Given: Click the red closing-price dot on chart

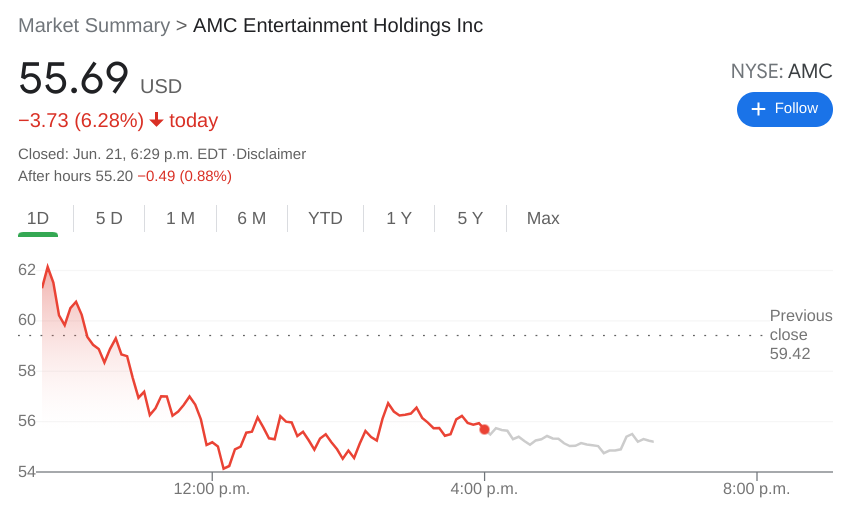Looking at the screenshot, I should (484, 429).
